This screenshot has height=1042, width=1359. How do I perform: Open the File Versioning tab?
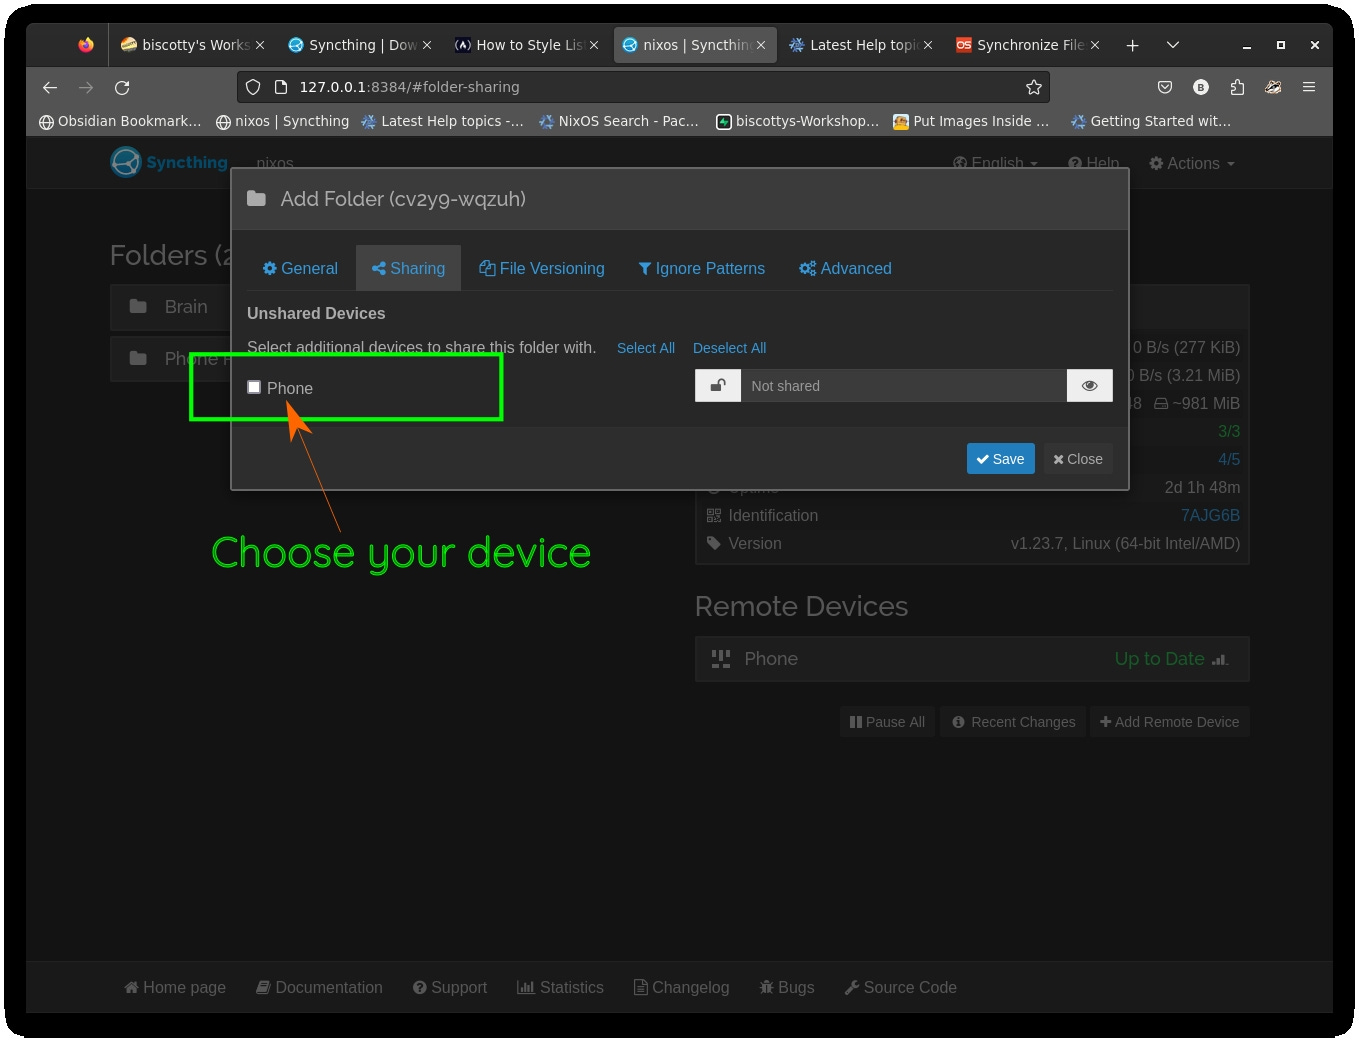coord(542,268)
